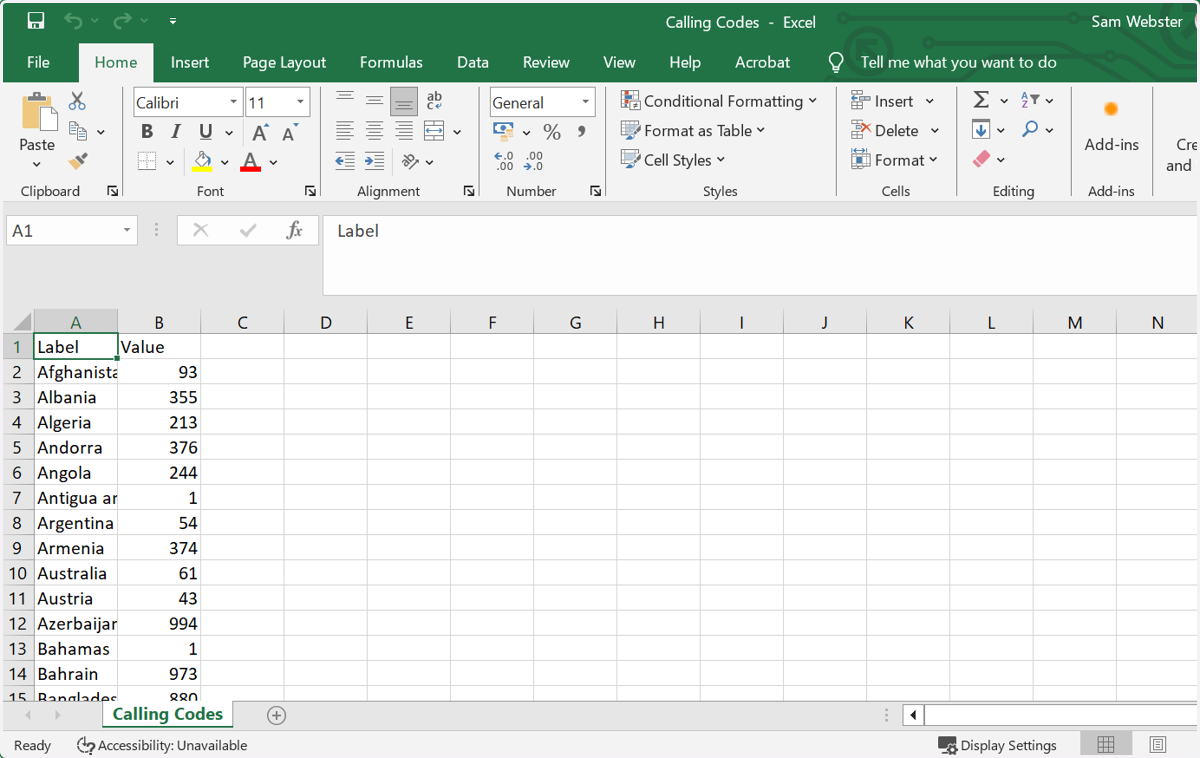
Task: Switch to the Review tab
Action: click(546, 62)
